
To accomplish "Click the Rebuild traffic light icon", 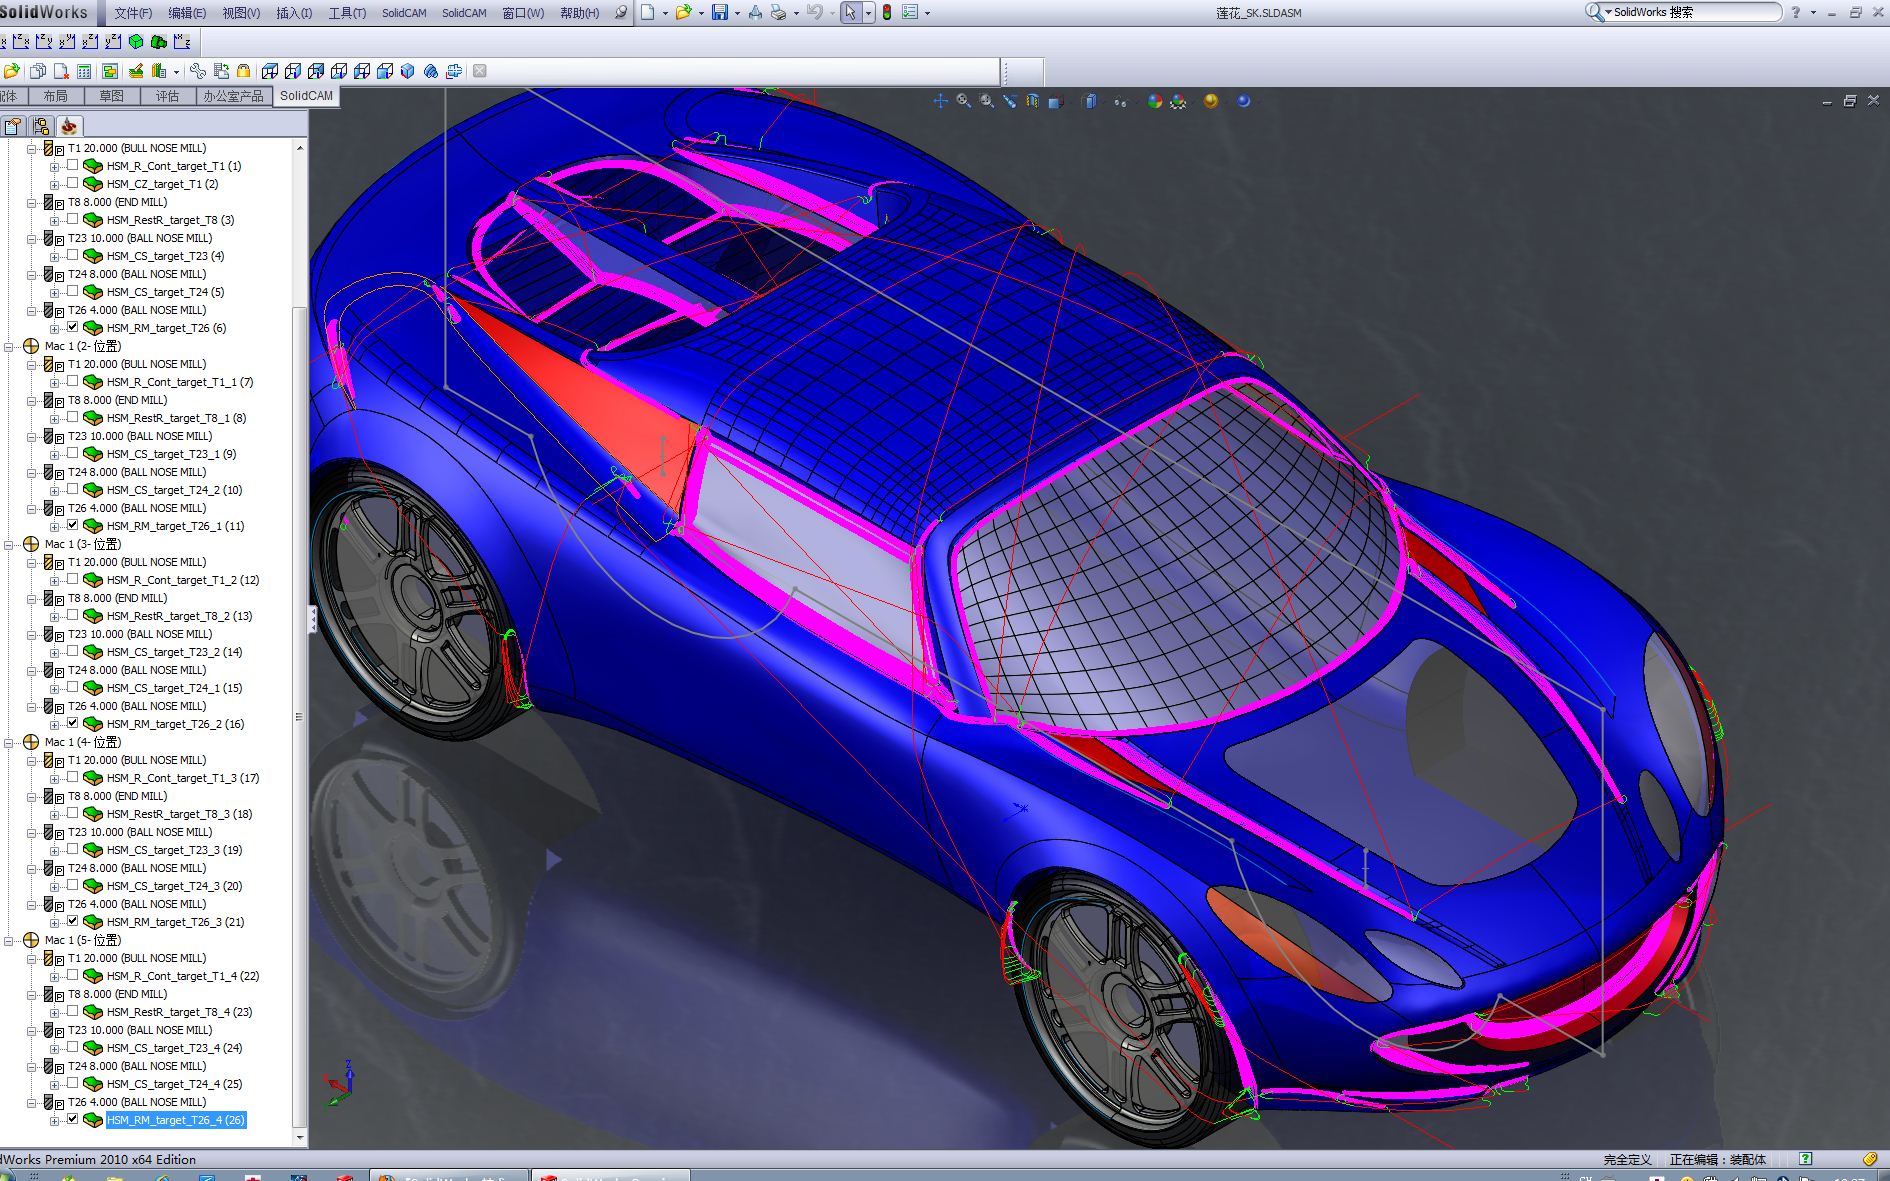I will [x=886, y=12].
